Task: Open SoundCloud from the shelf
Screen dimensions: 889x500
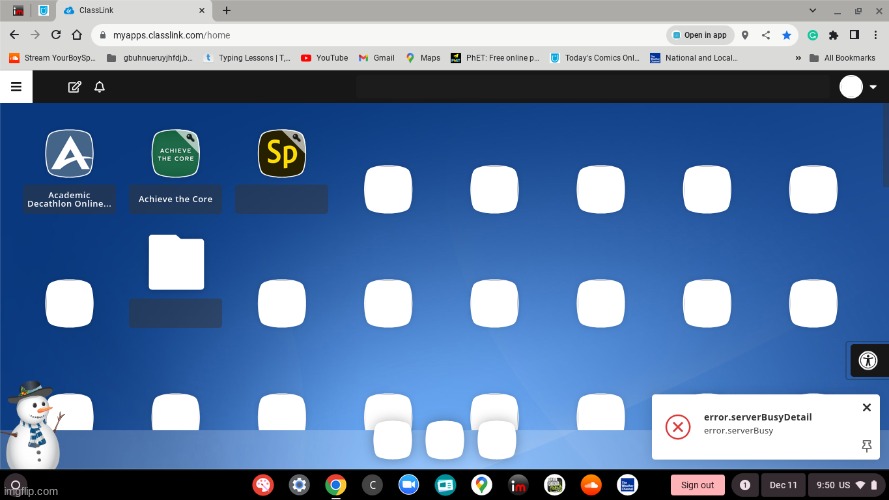Action: click(x=591, y=485)
